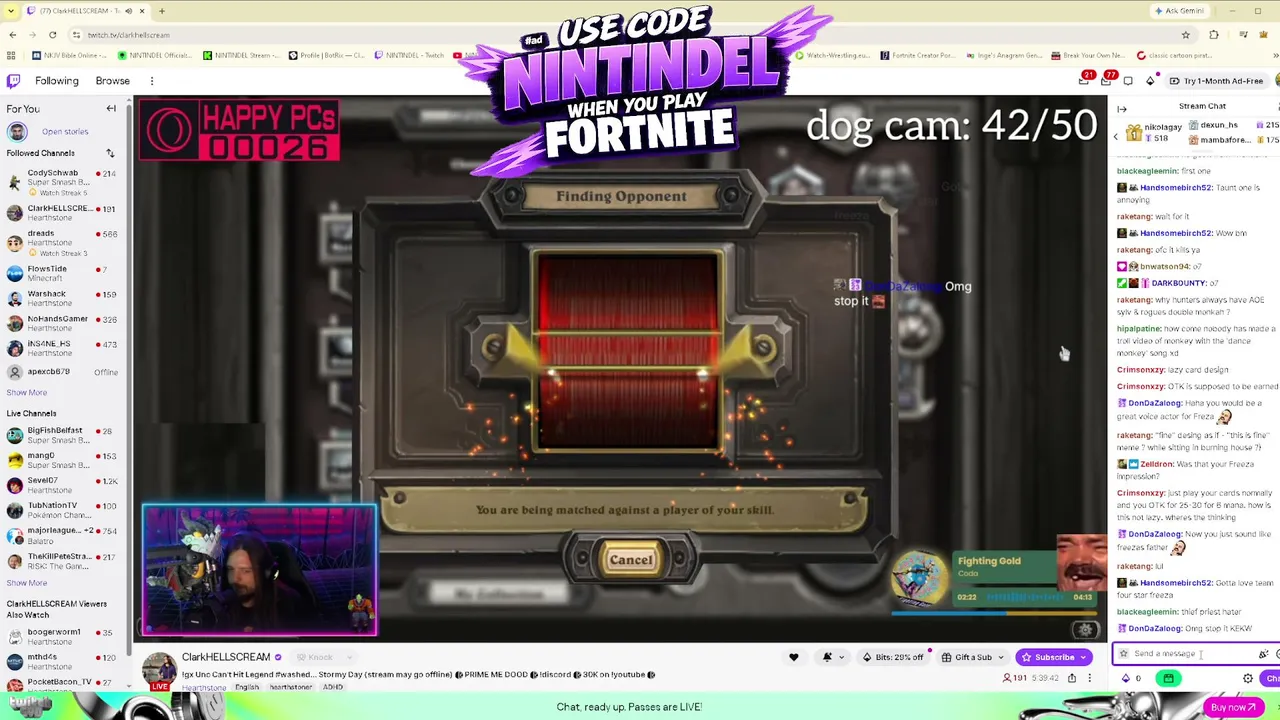Click the ClarkHELLSCREAM profile avatar
The height and width of the screenshot is (720, 1280).
159,669
